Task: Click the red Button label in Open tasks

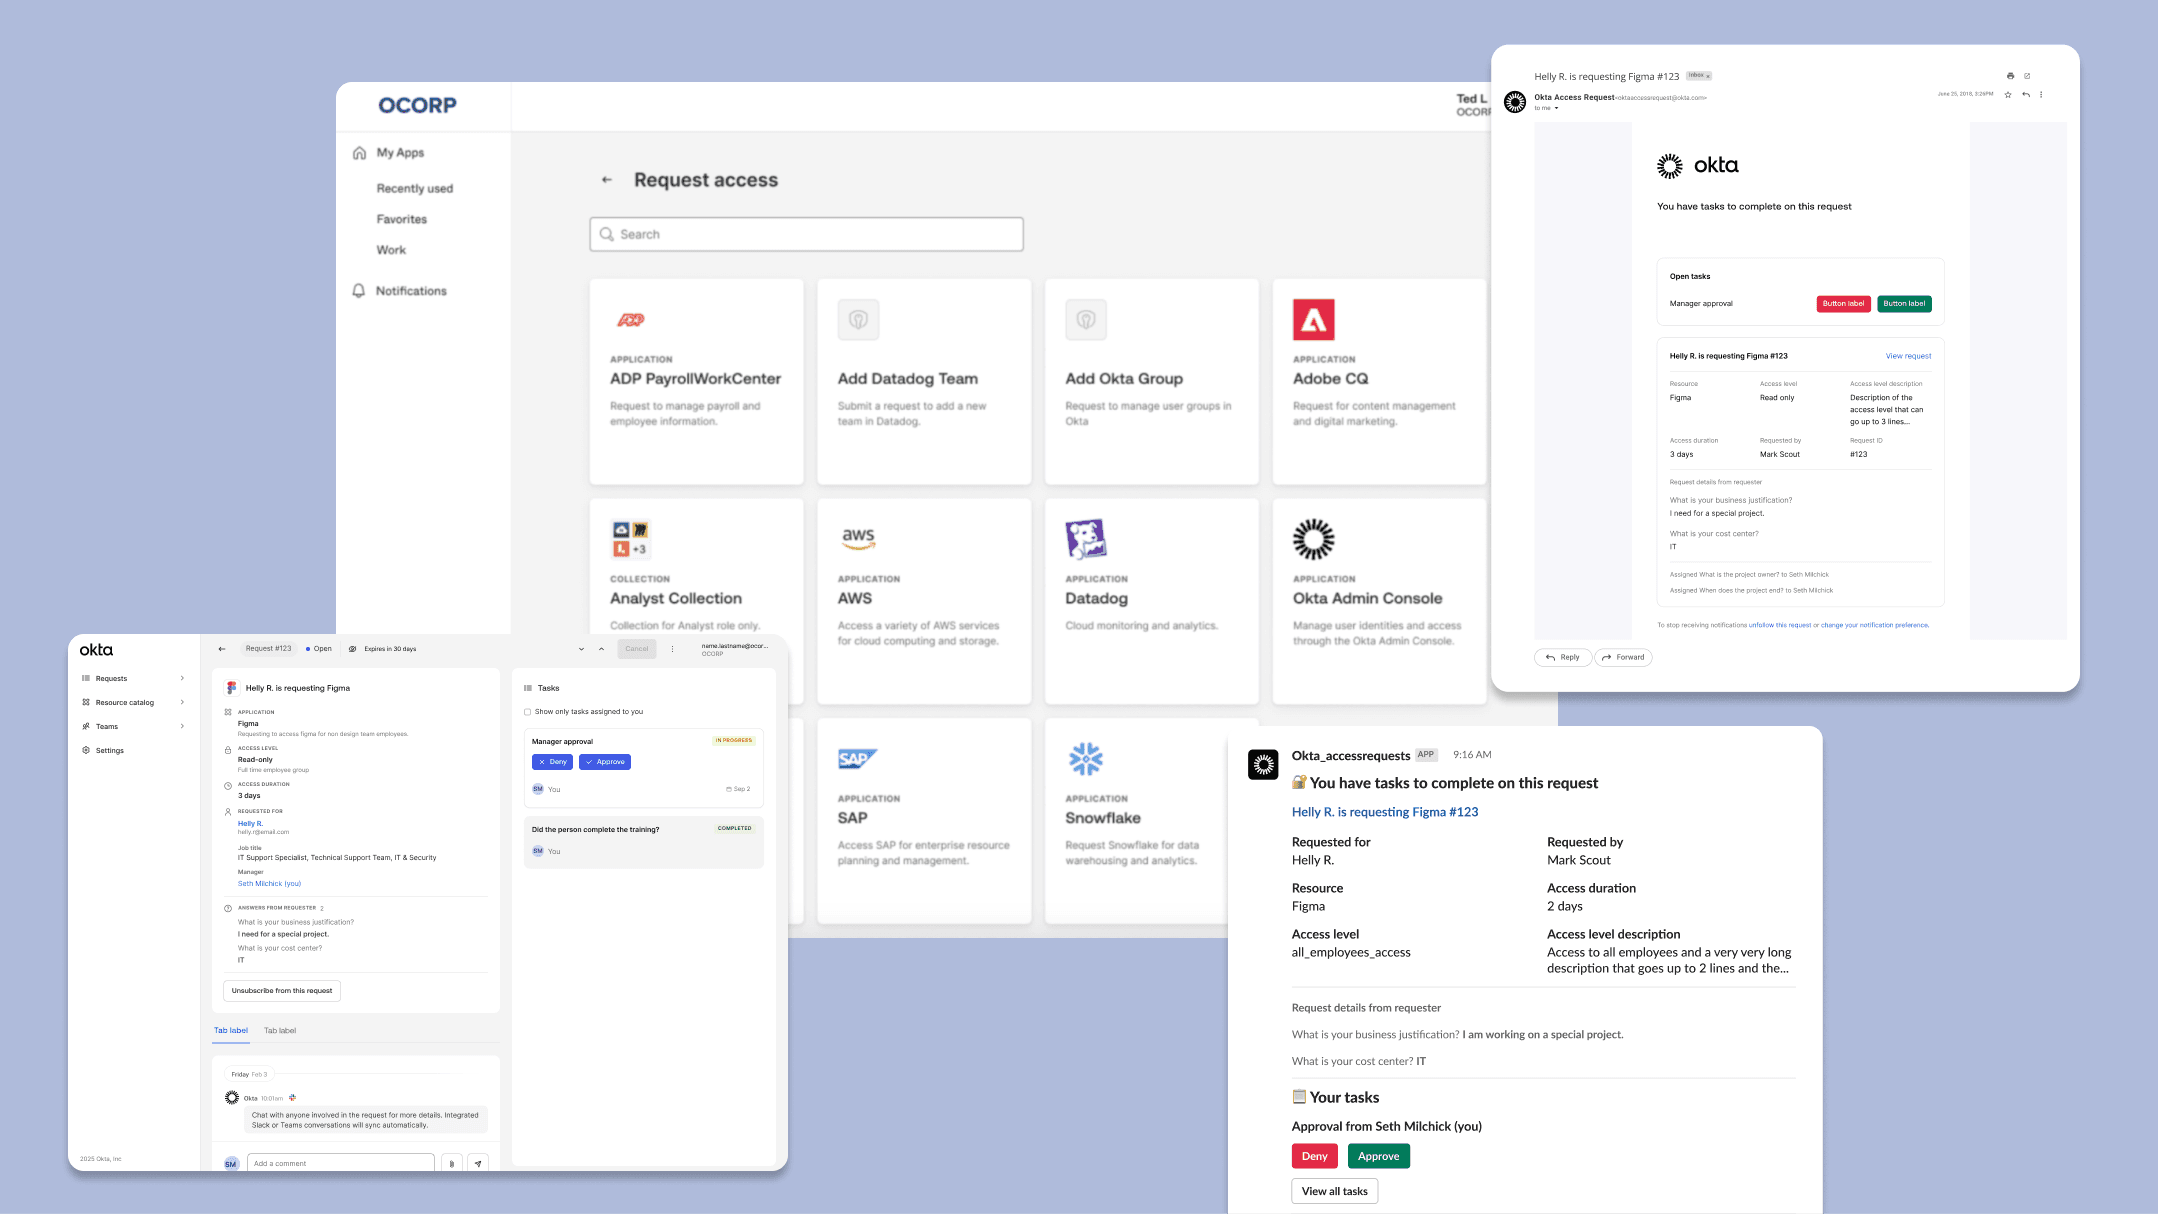Action: (1842, 304)
